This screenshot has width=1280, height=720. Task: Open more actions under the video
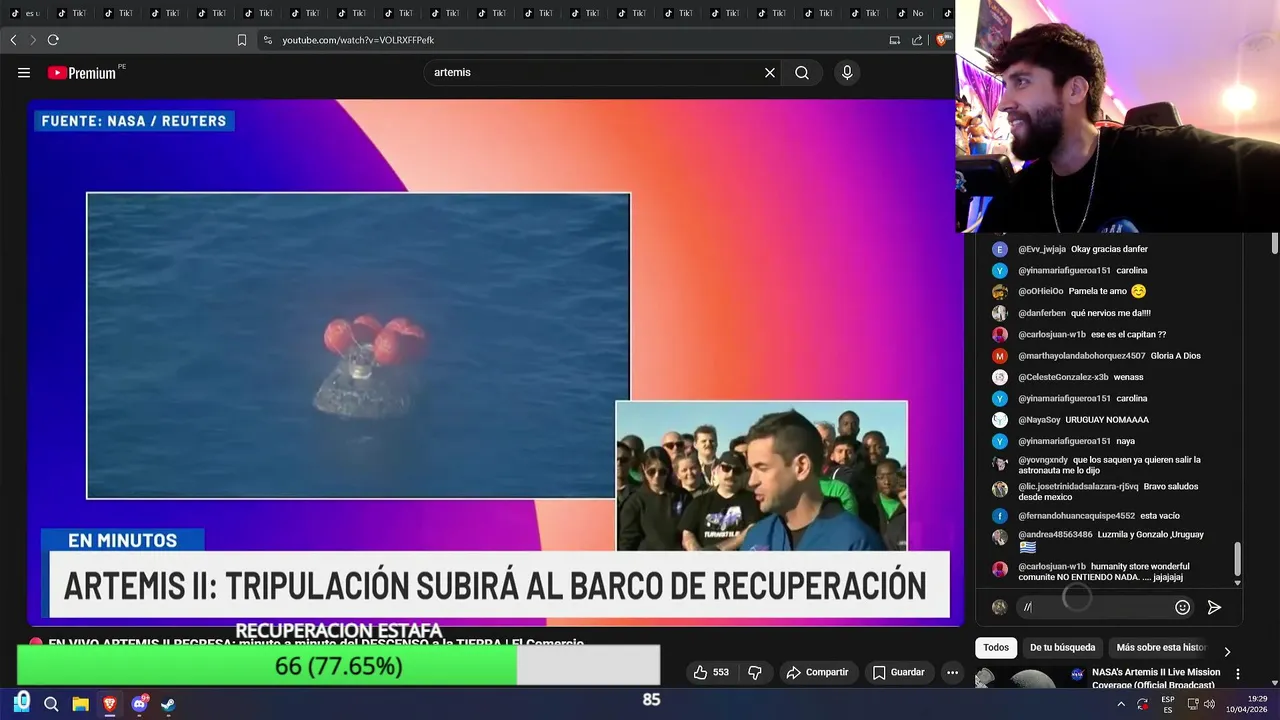[x=952, y=672]
